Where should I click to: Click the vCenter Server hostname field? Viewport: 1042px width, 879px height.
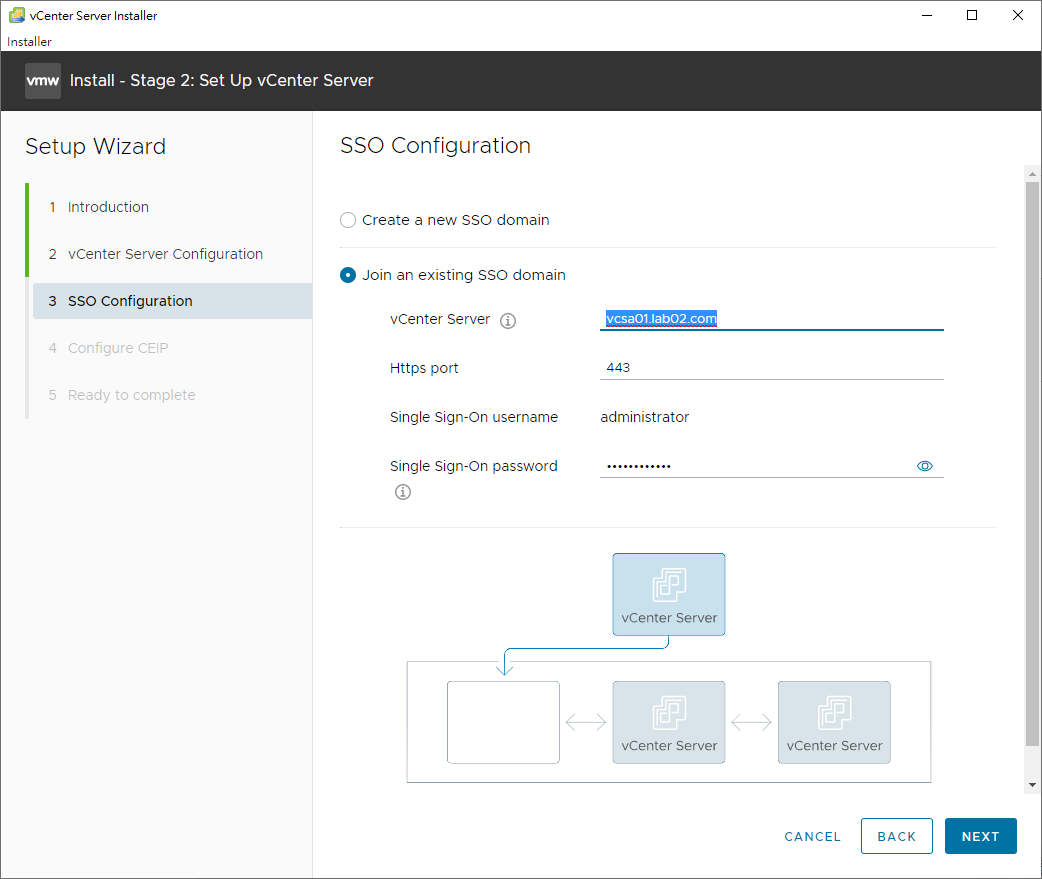[772, 319]
